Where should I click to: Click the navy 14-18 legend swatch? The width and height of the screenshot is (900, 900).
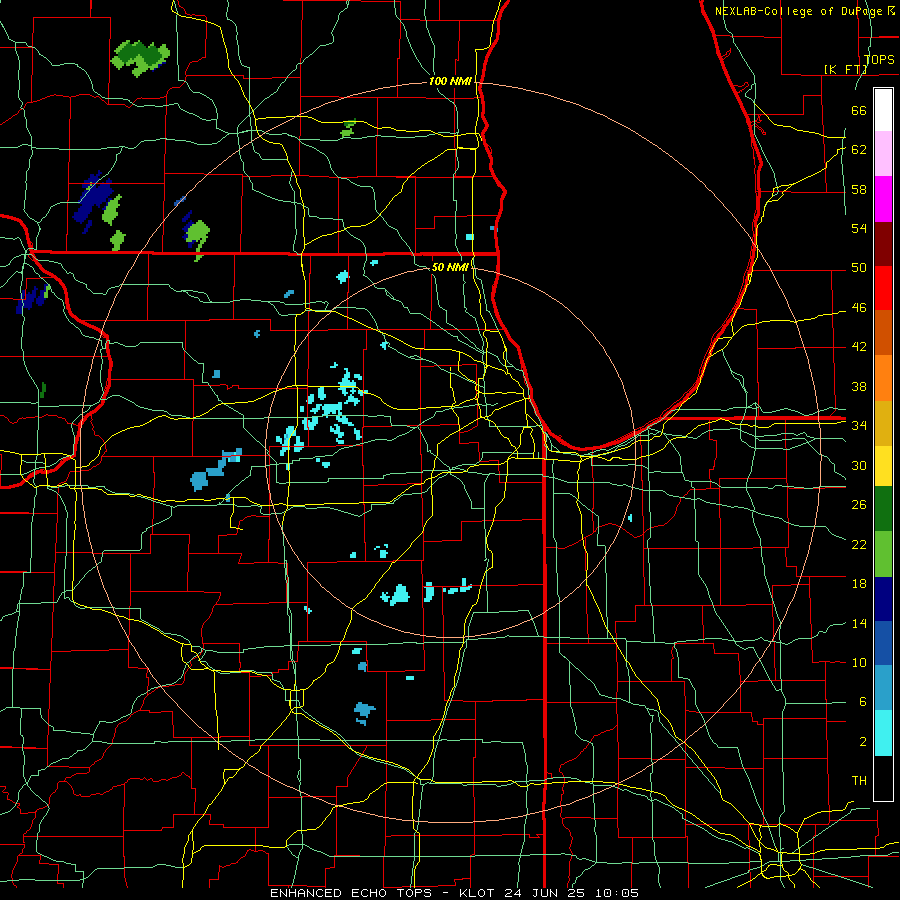coord(883,599)
